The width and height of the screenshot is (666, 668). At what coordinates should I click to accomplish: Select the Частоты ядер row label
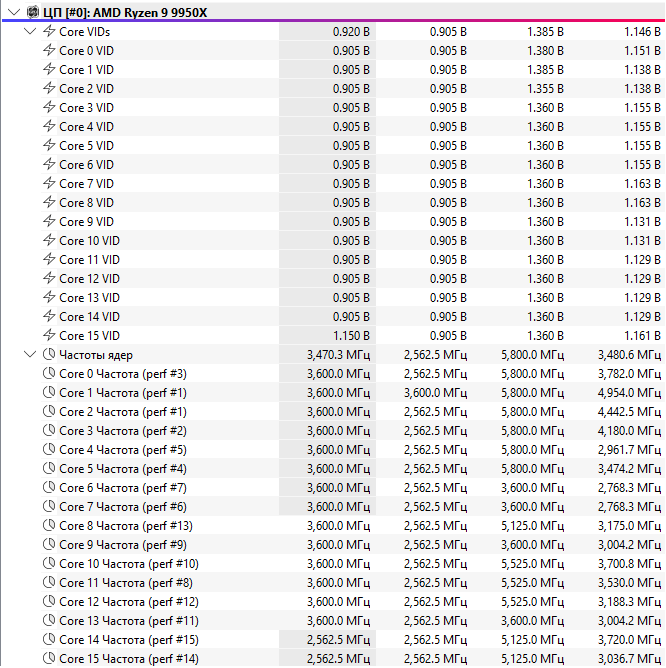pyautogui.click(x=96, y=355)
